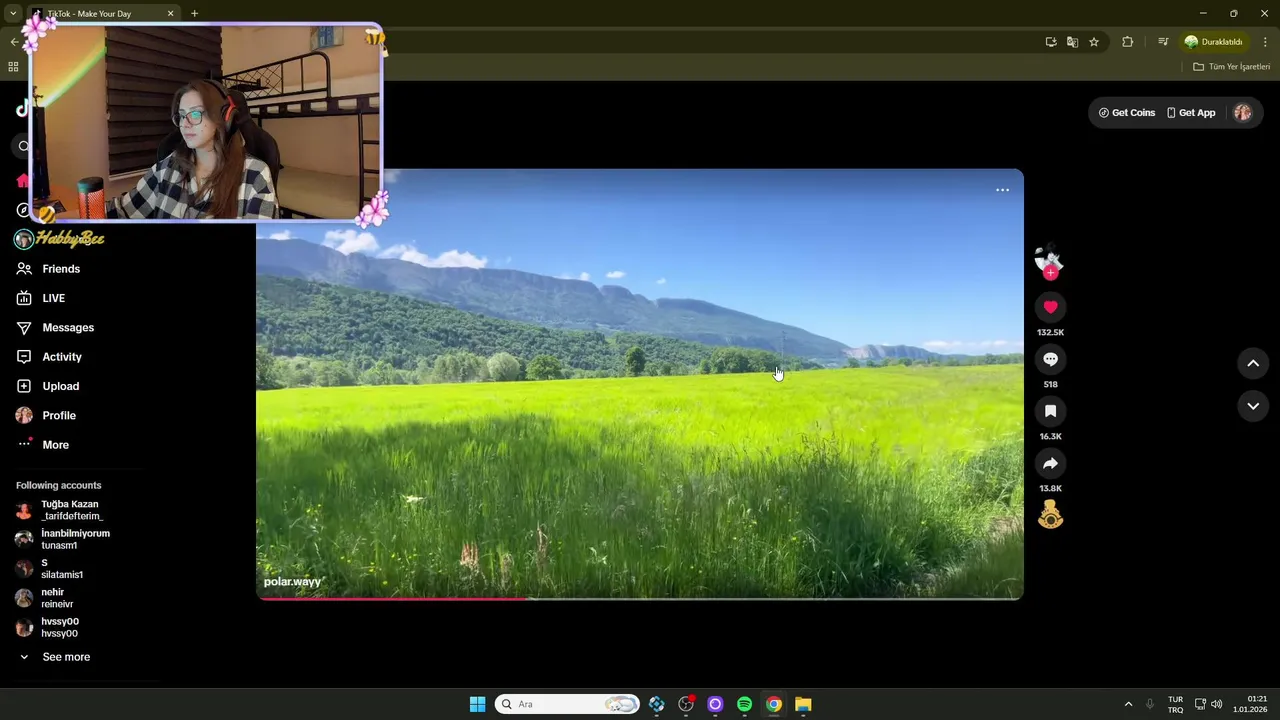Image resolution: width=1280 pixels, height=720 pixels.
Task: Open the volume control in tray
Action: (1216, 704)
